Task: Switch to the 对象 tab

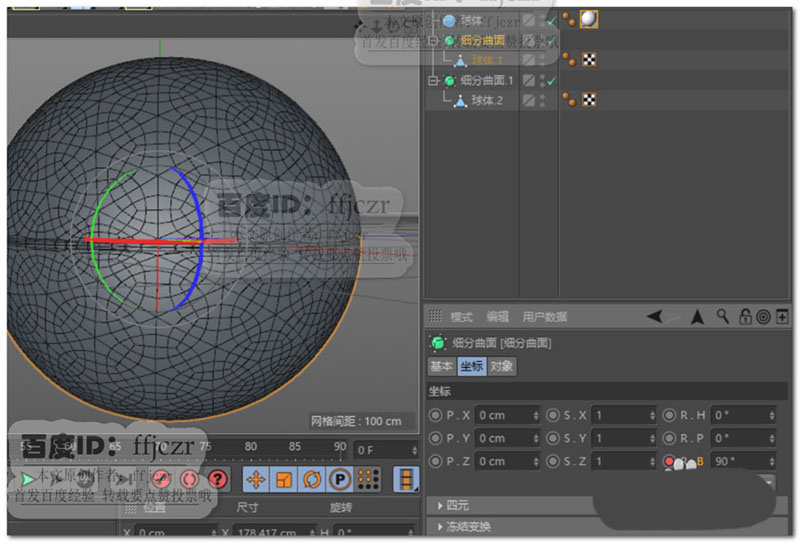Action: 502,366
